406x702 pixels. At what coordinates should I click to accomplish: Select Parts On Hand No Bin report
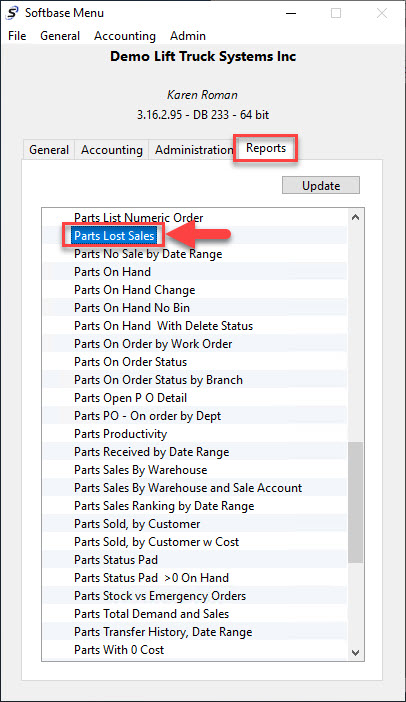132,308
